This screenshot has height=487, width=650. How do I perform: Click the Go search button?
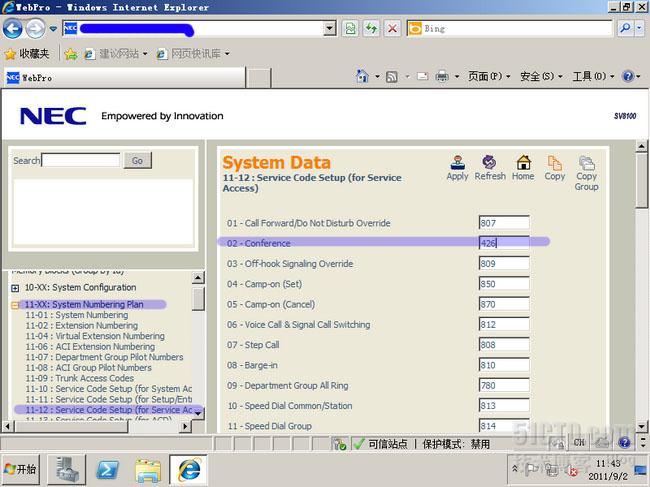pos(137,160)
